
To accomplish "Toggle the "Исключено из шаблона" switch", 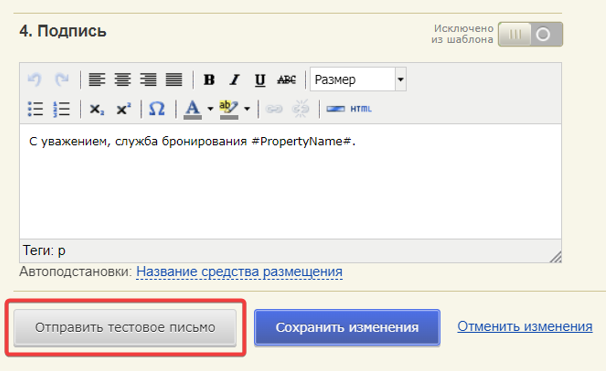I will (530, 34).
